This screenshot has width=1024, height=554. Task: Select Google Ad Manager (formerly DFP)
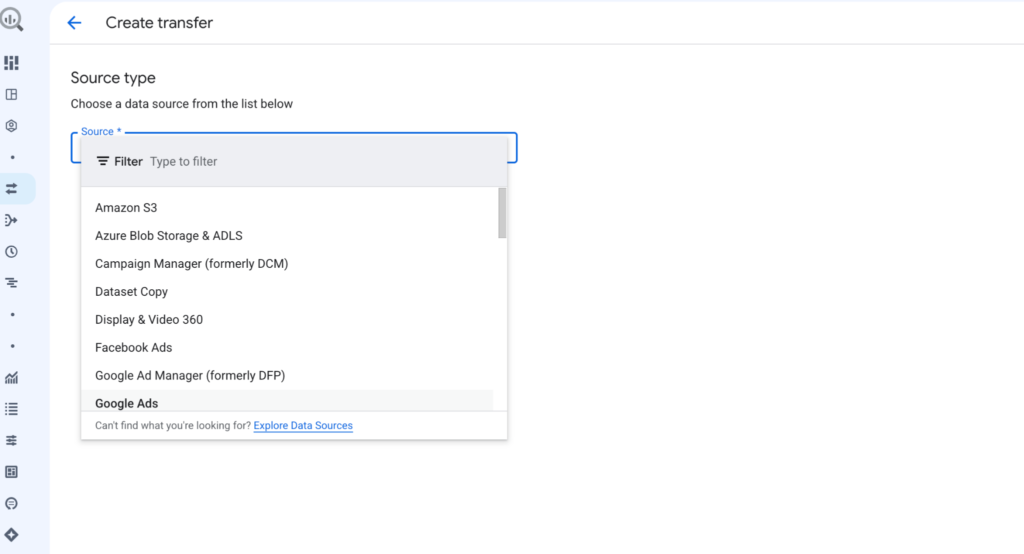(287, 376)
